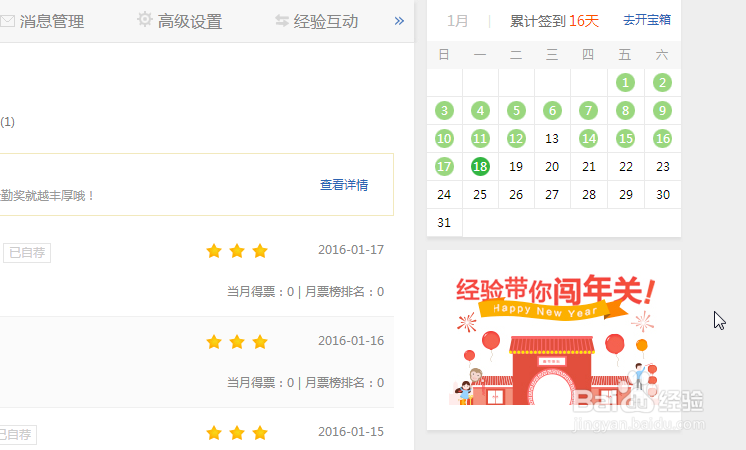This screenshot has width=746, height=450.
Task: Click day 19 on the calendar
Action: point(516,166)
